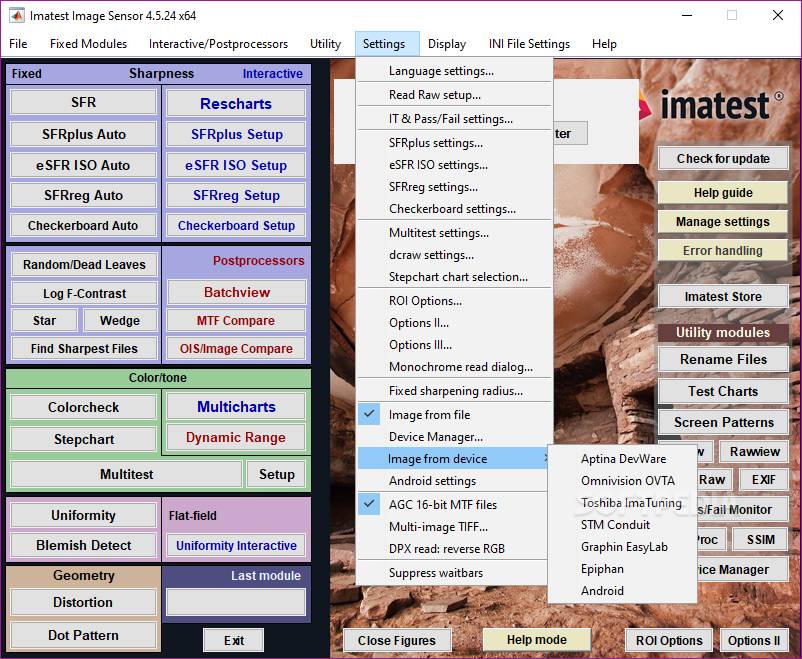
Task: Select Epiphan device
Action: (x=622, y=568)
